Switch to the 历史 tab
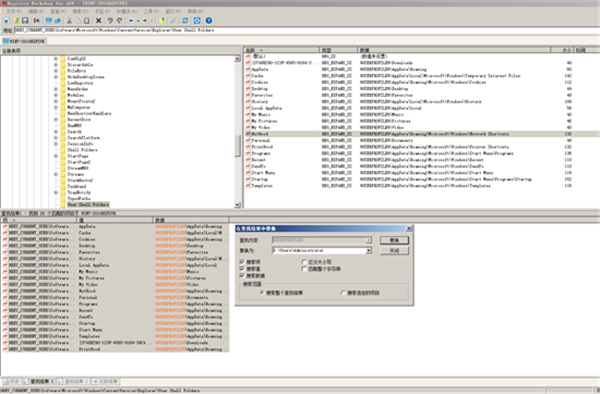This screenshot has height=394, width=600. point(11,381)
